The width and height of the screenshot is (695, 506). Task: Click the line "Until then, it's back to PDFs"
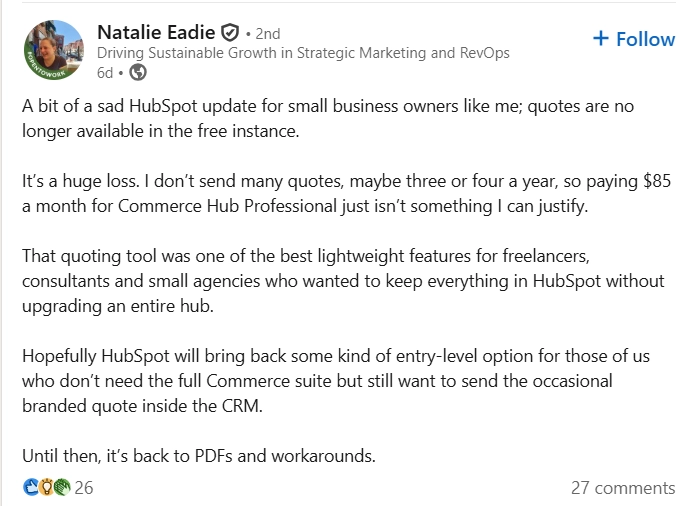click(199, 456)
